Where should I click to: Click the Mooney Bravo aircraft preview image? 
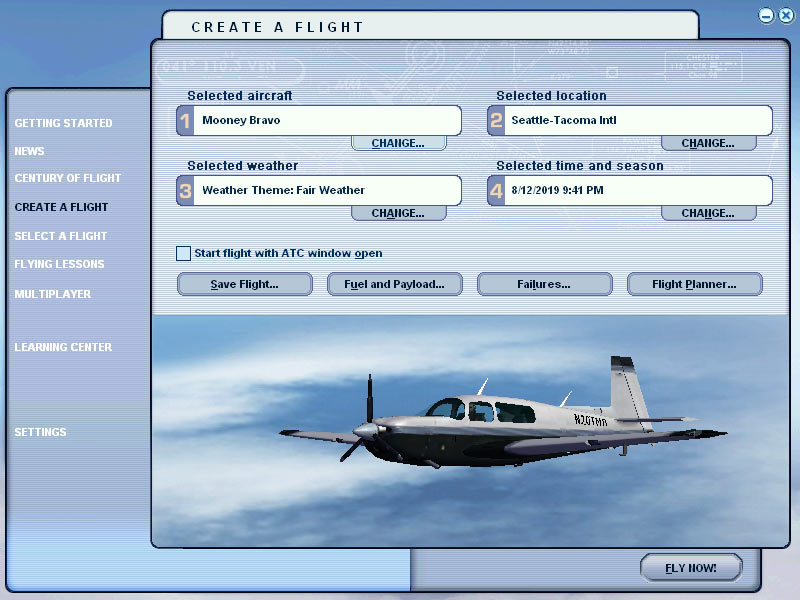(470, 431)
